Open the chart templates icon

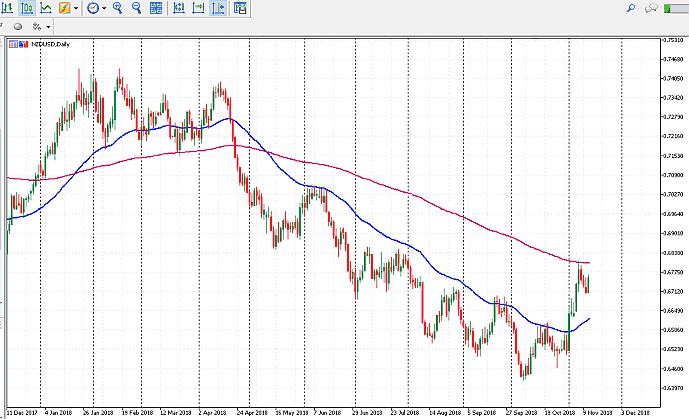[240, 8]
